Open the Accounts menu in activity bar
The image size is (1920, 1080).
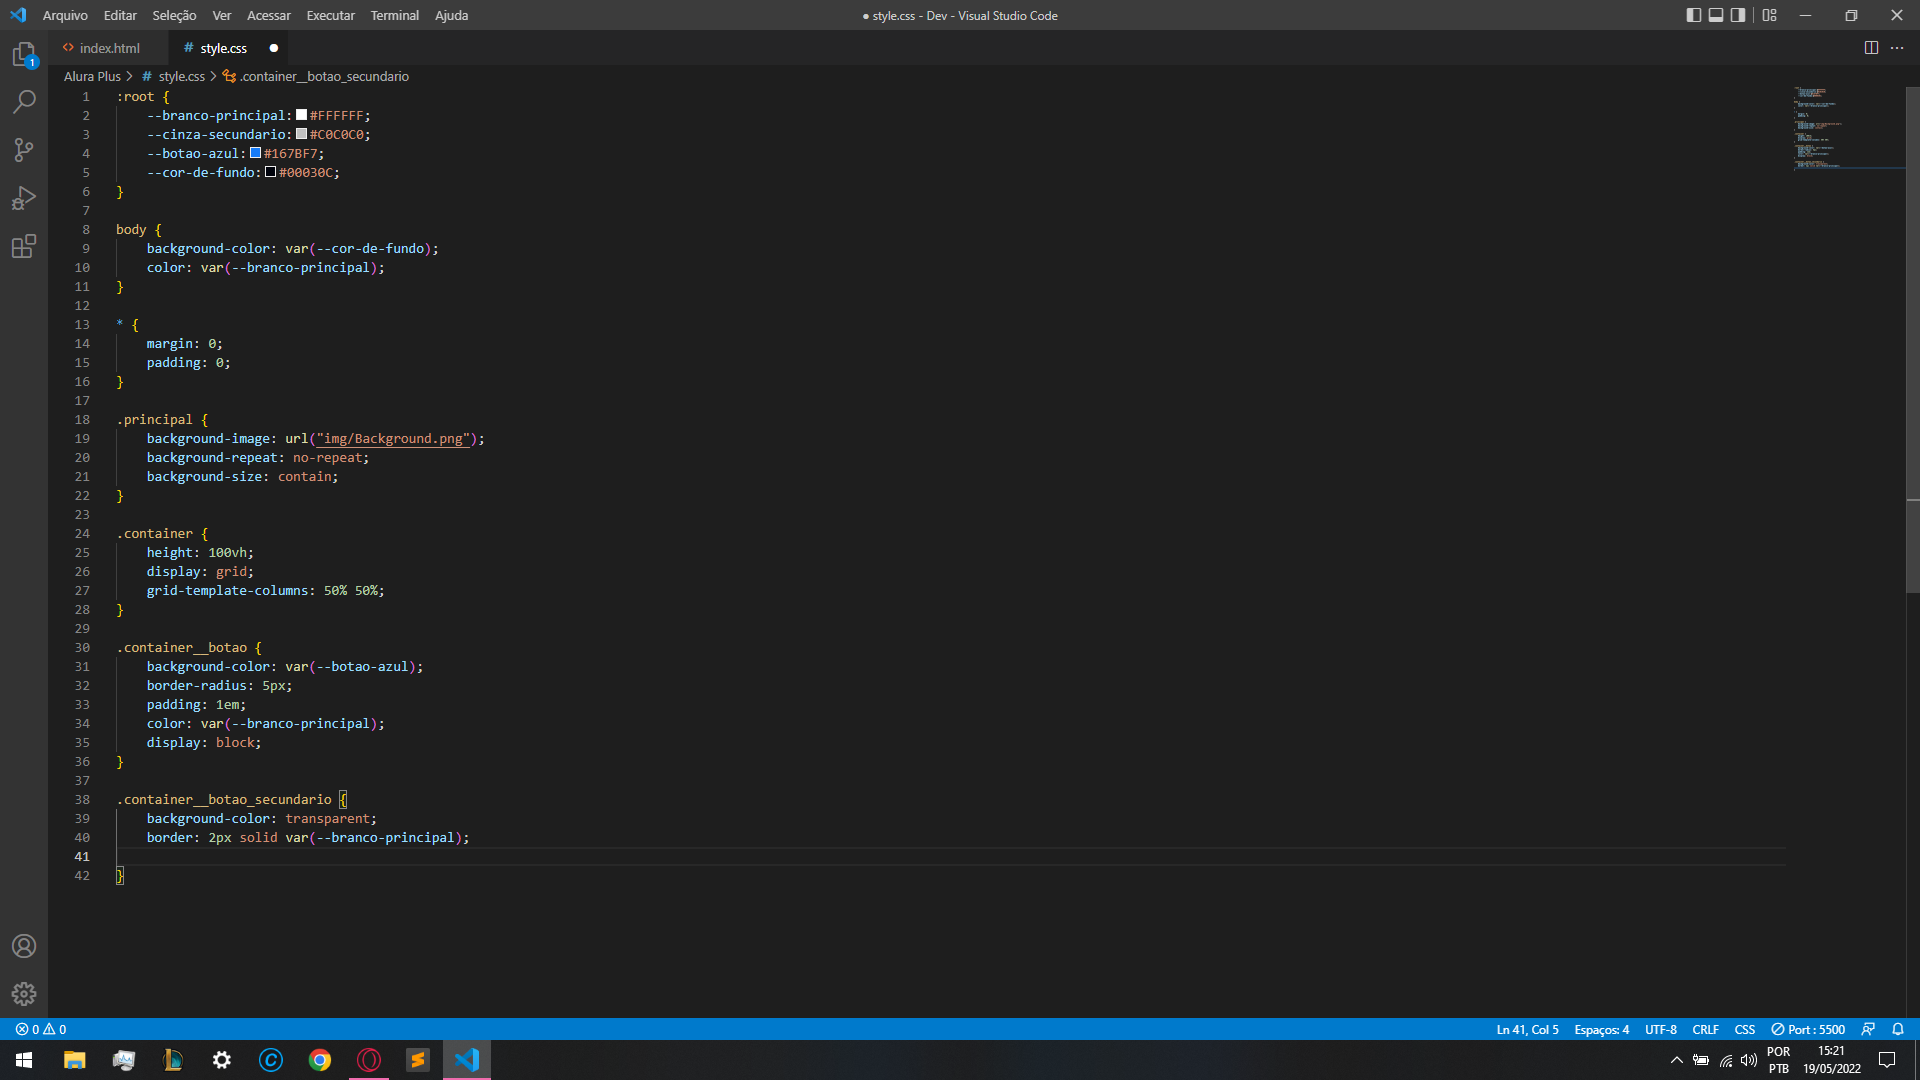coord(24,946)
